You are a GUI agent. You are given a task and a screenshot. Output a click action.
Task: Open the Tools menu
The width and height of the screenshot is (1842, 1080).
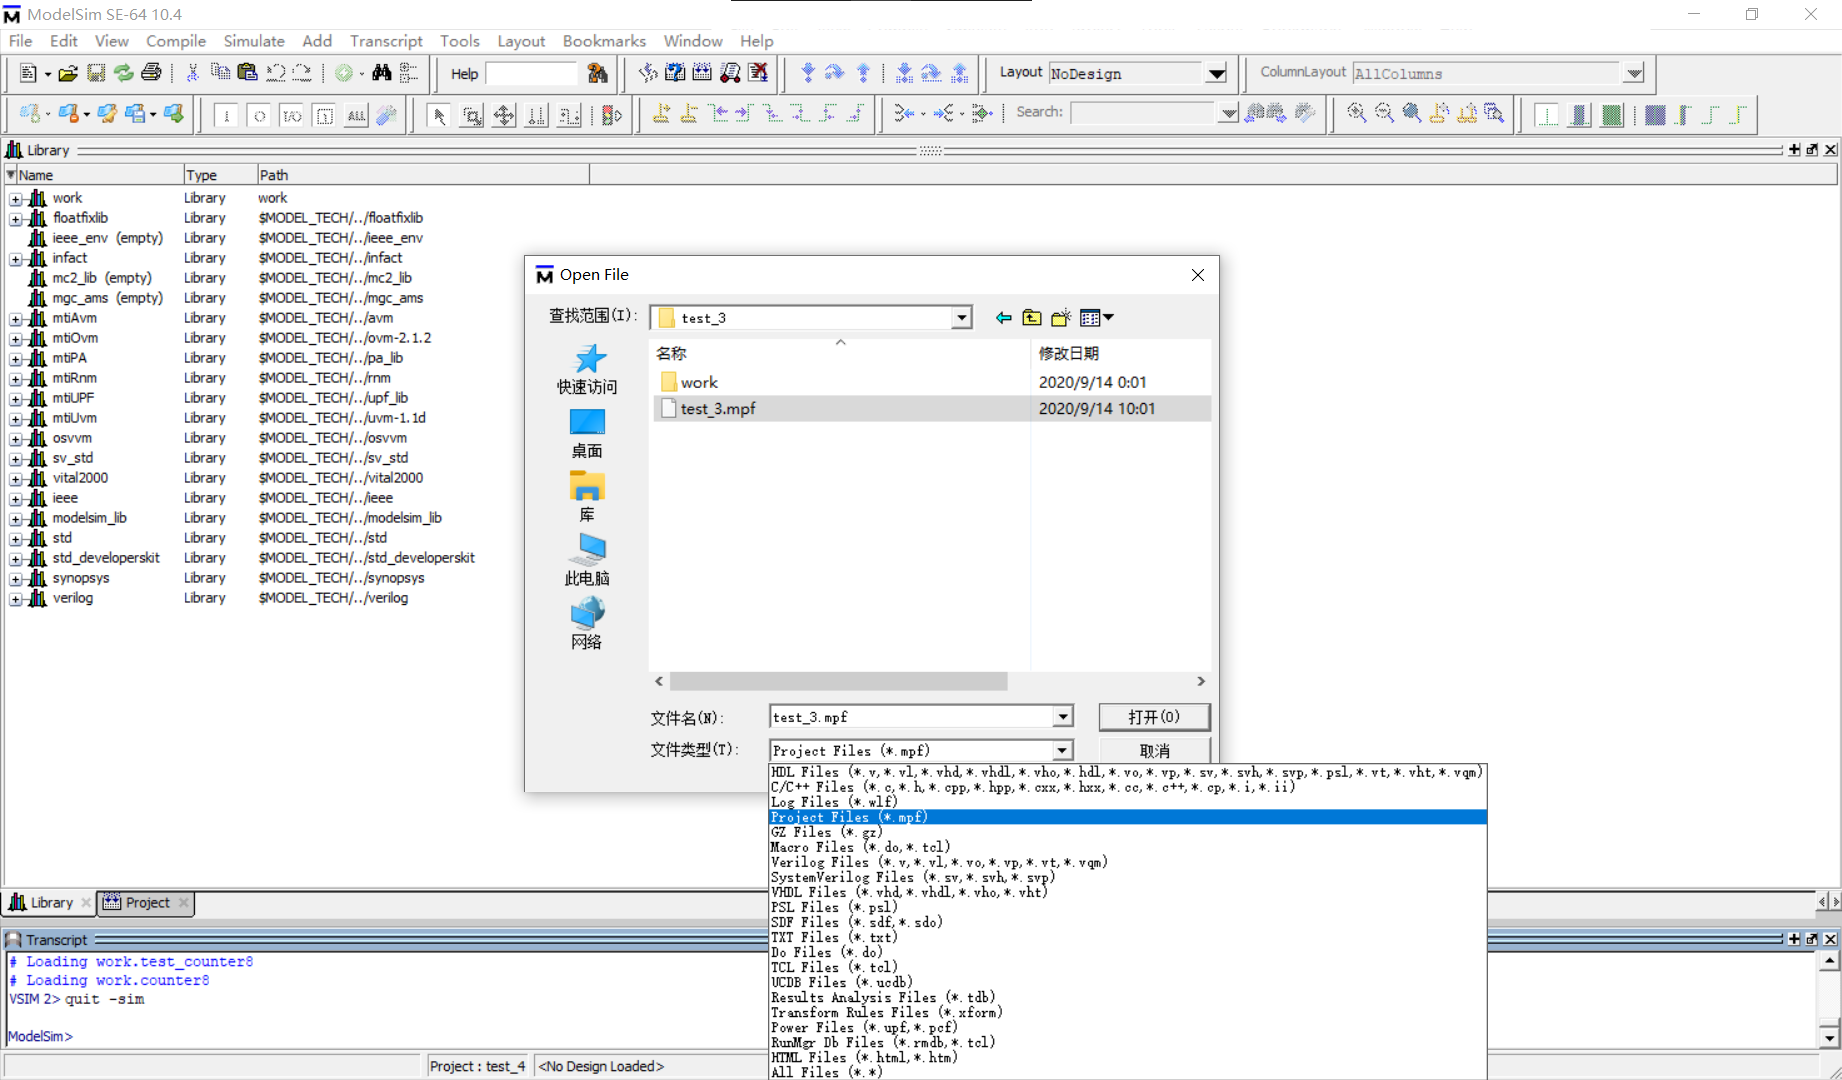pos(459,41)
